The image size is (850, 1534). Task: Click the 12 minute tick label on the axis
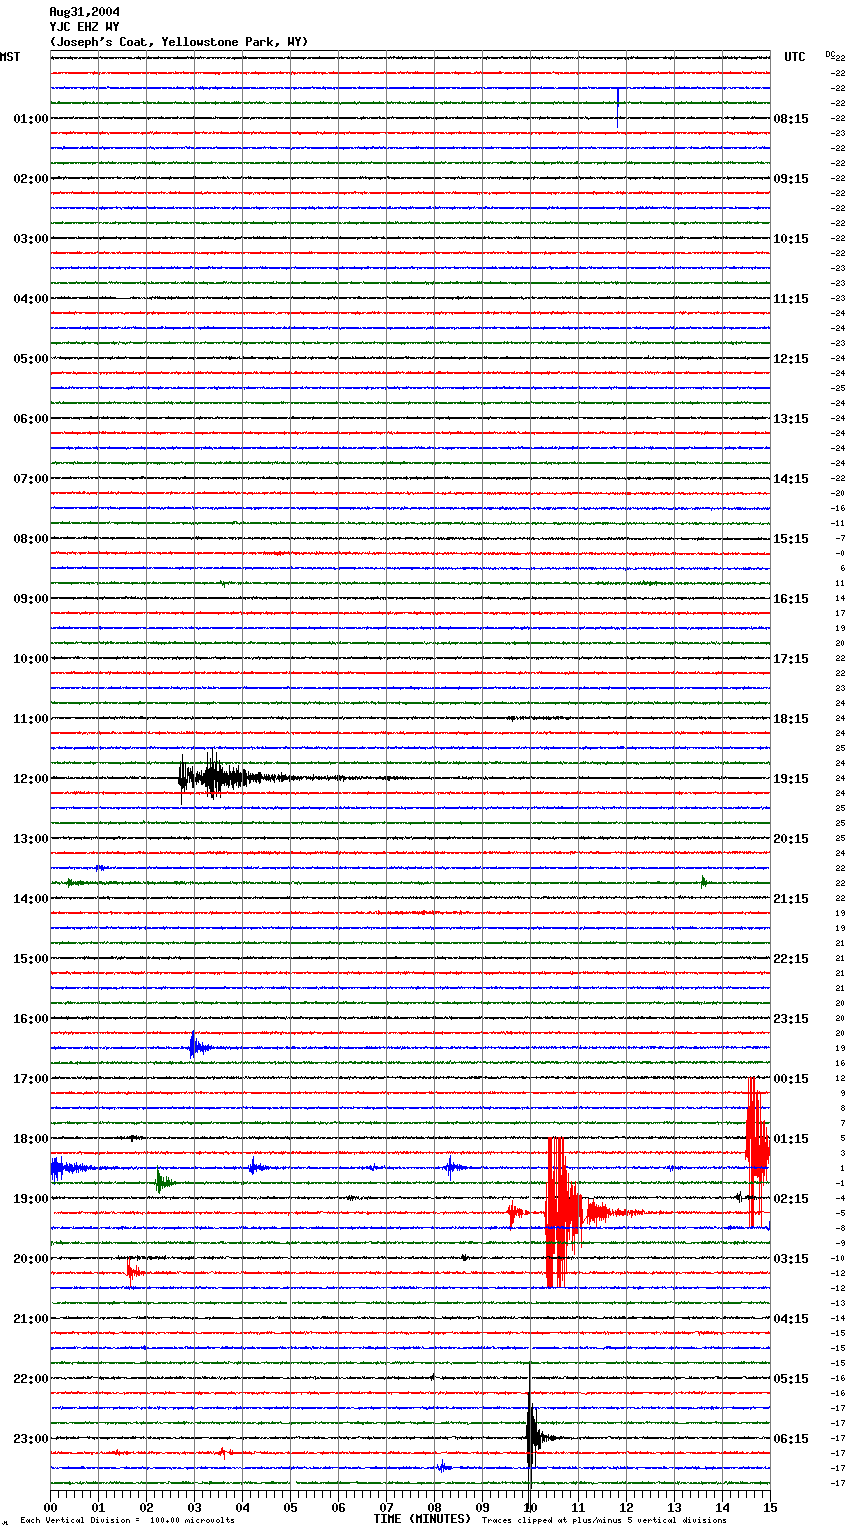click(626, 1506)
